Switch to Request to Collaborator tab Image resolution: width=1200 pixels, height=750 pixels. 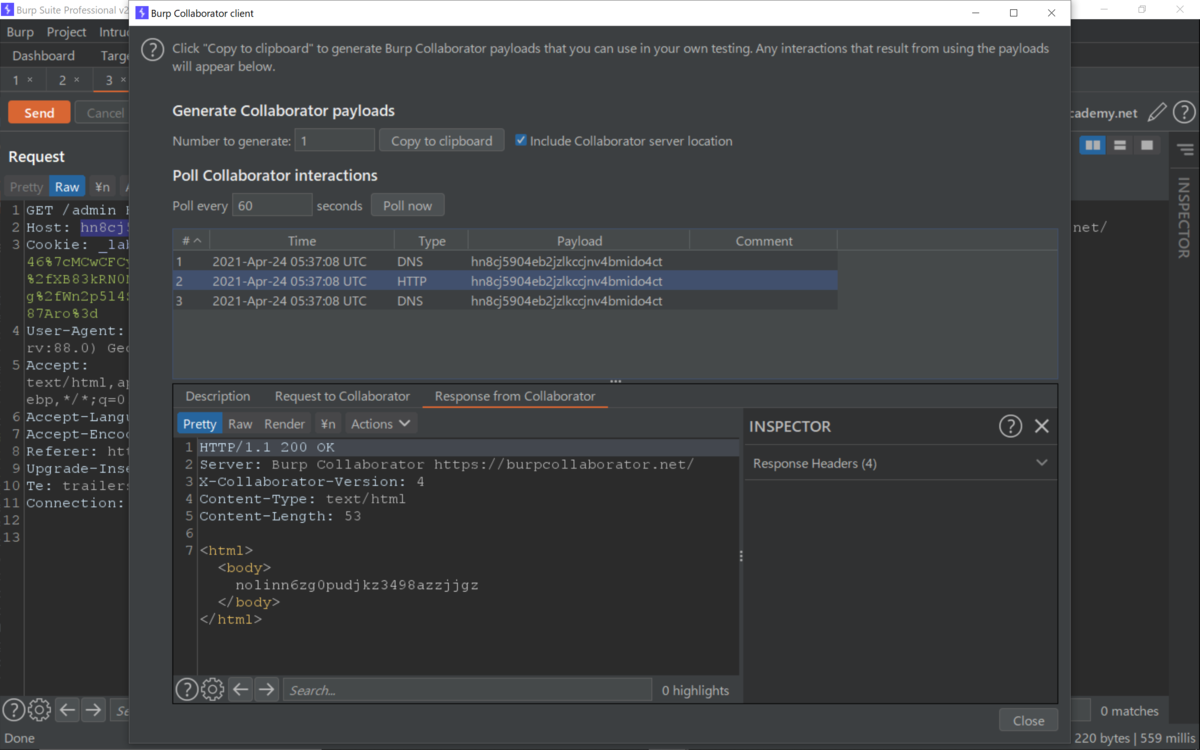(342, 396)
